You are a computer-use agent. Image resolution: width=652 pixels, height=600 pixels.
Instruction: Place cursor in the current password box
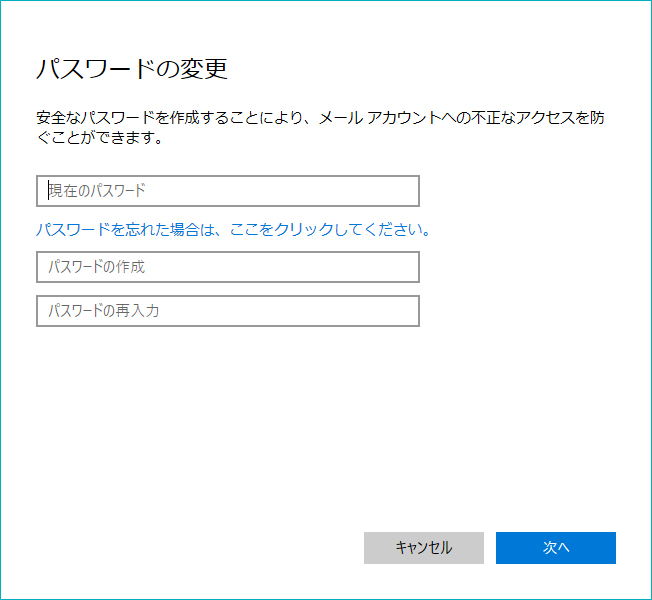click(x=227, y=191)
